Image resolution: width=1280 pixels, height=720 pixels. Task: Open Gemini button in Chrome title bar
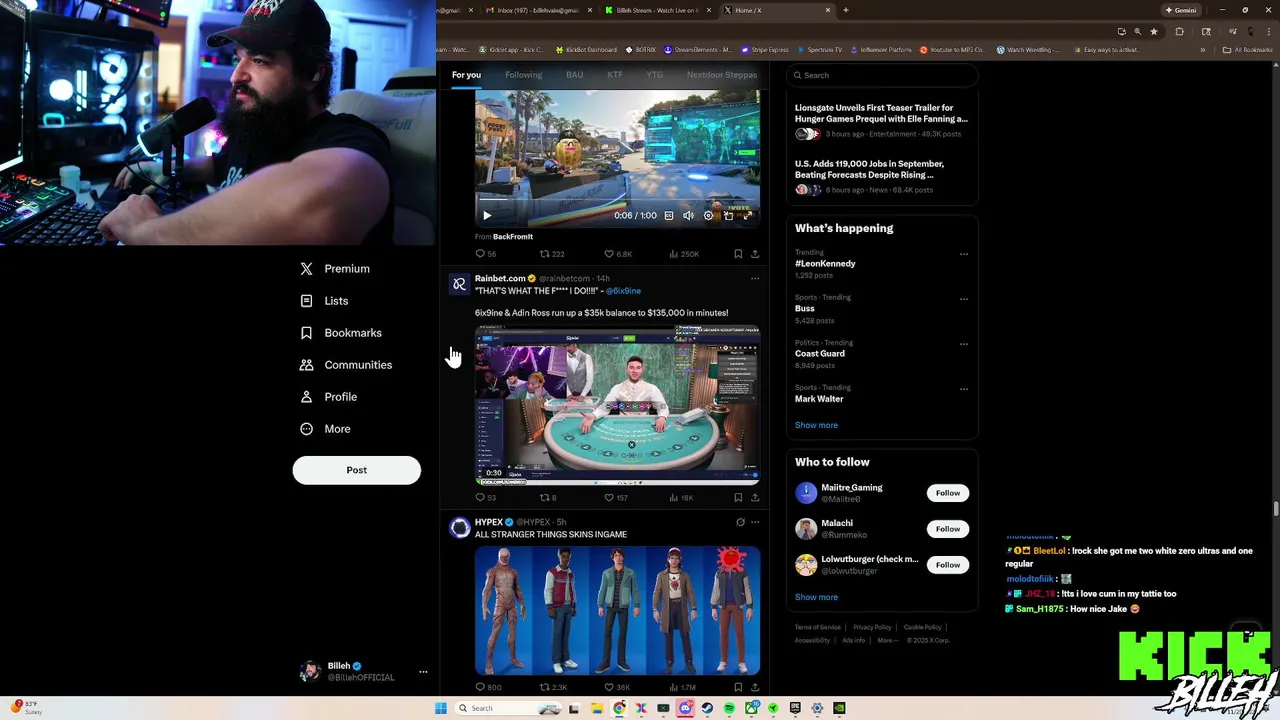click(1183, 10)
